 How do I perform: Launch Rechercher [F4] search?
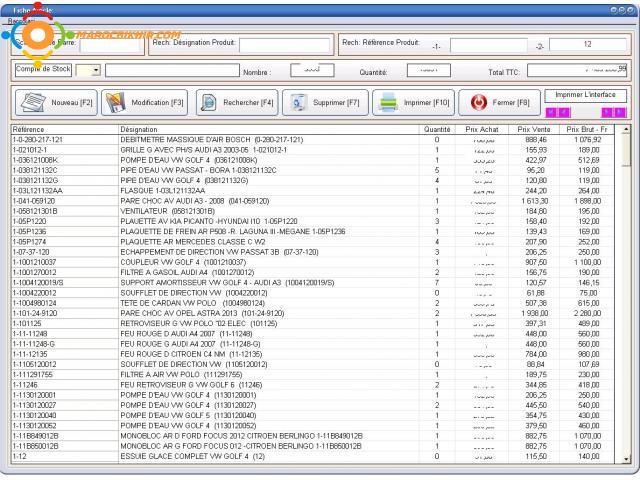(237, 102)
